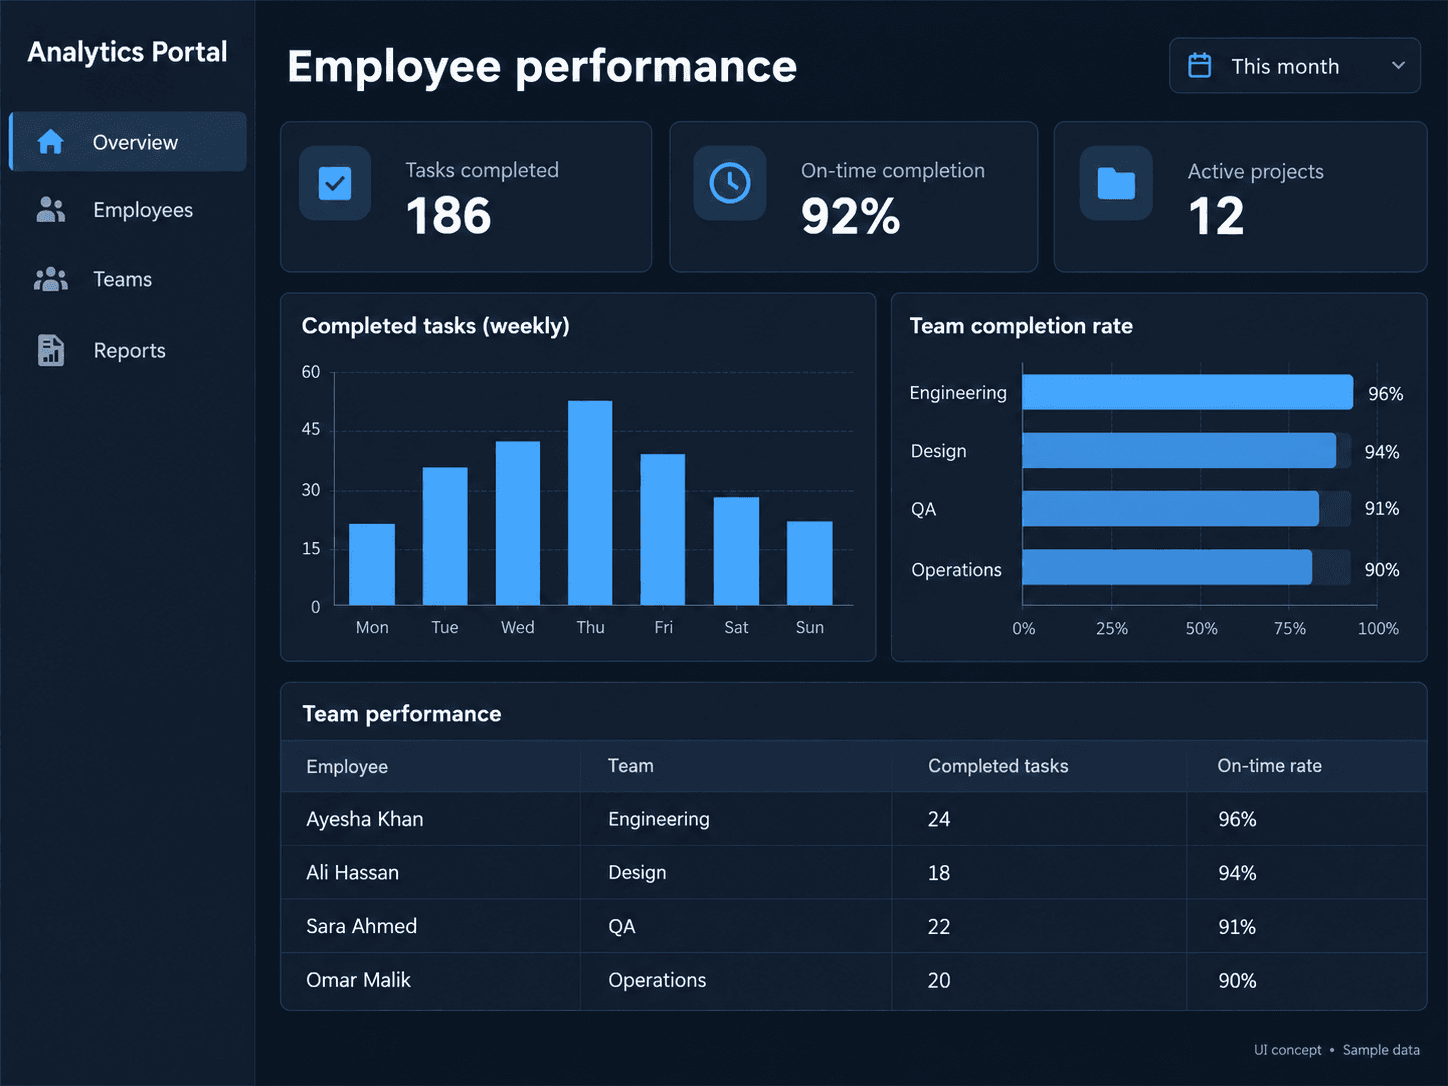Open the Employees menu item

(x=128, y=210)
